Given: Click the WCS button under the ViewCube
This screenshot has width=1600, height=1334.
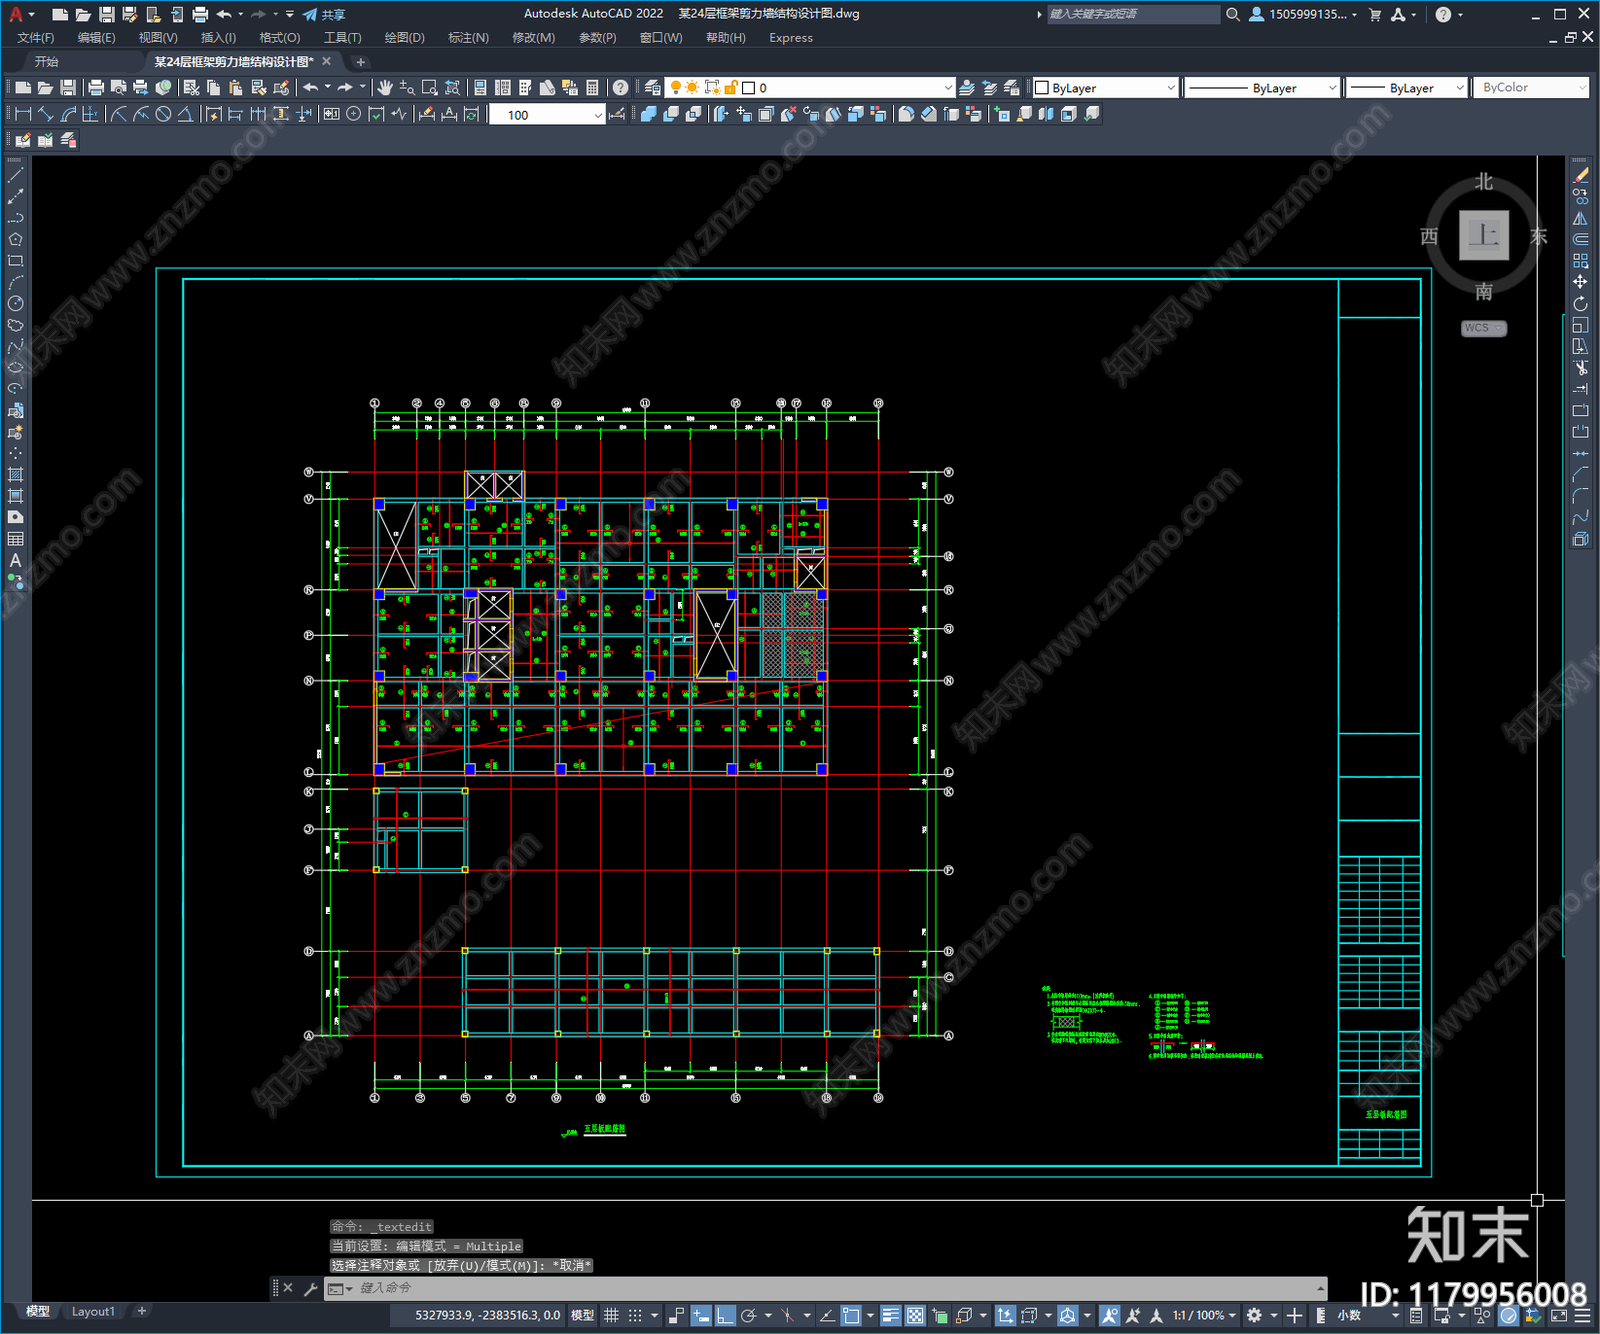Looking at the screenshot, I should 1483,328.
